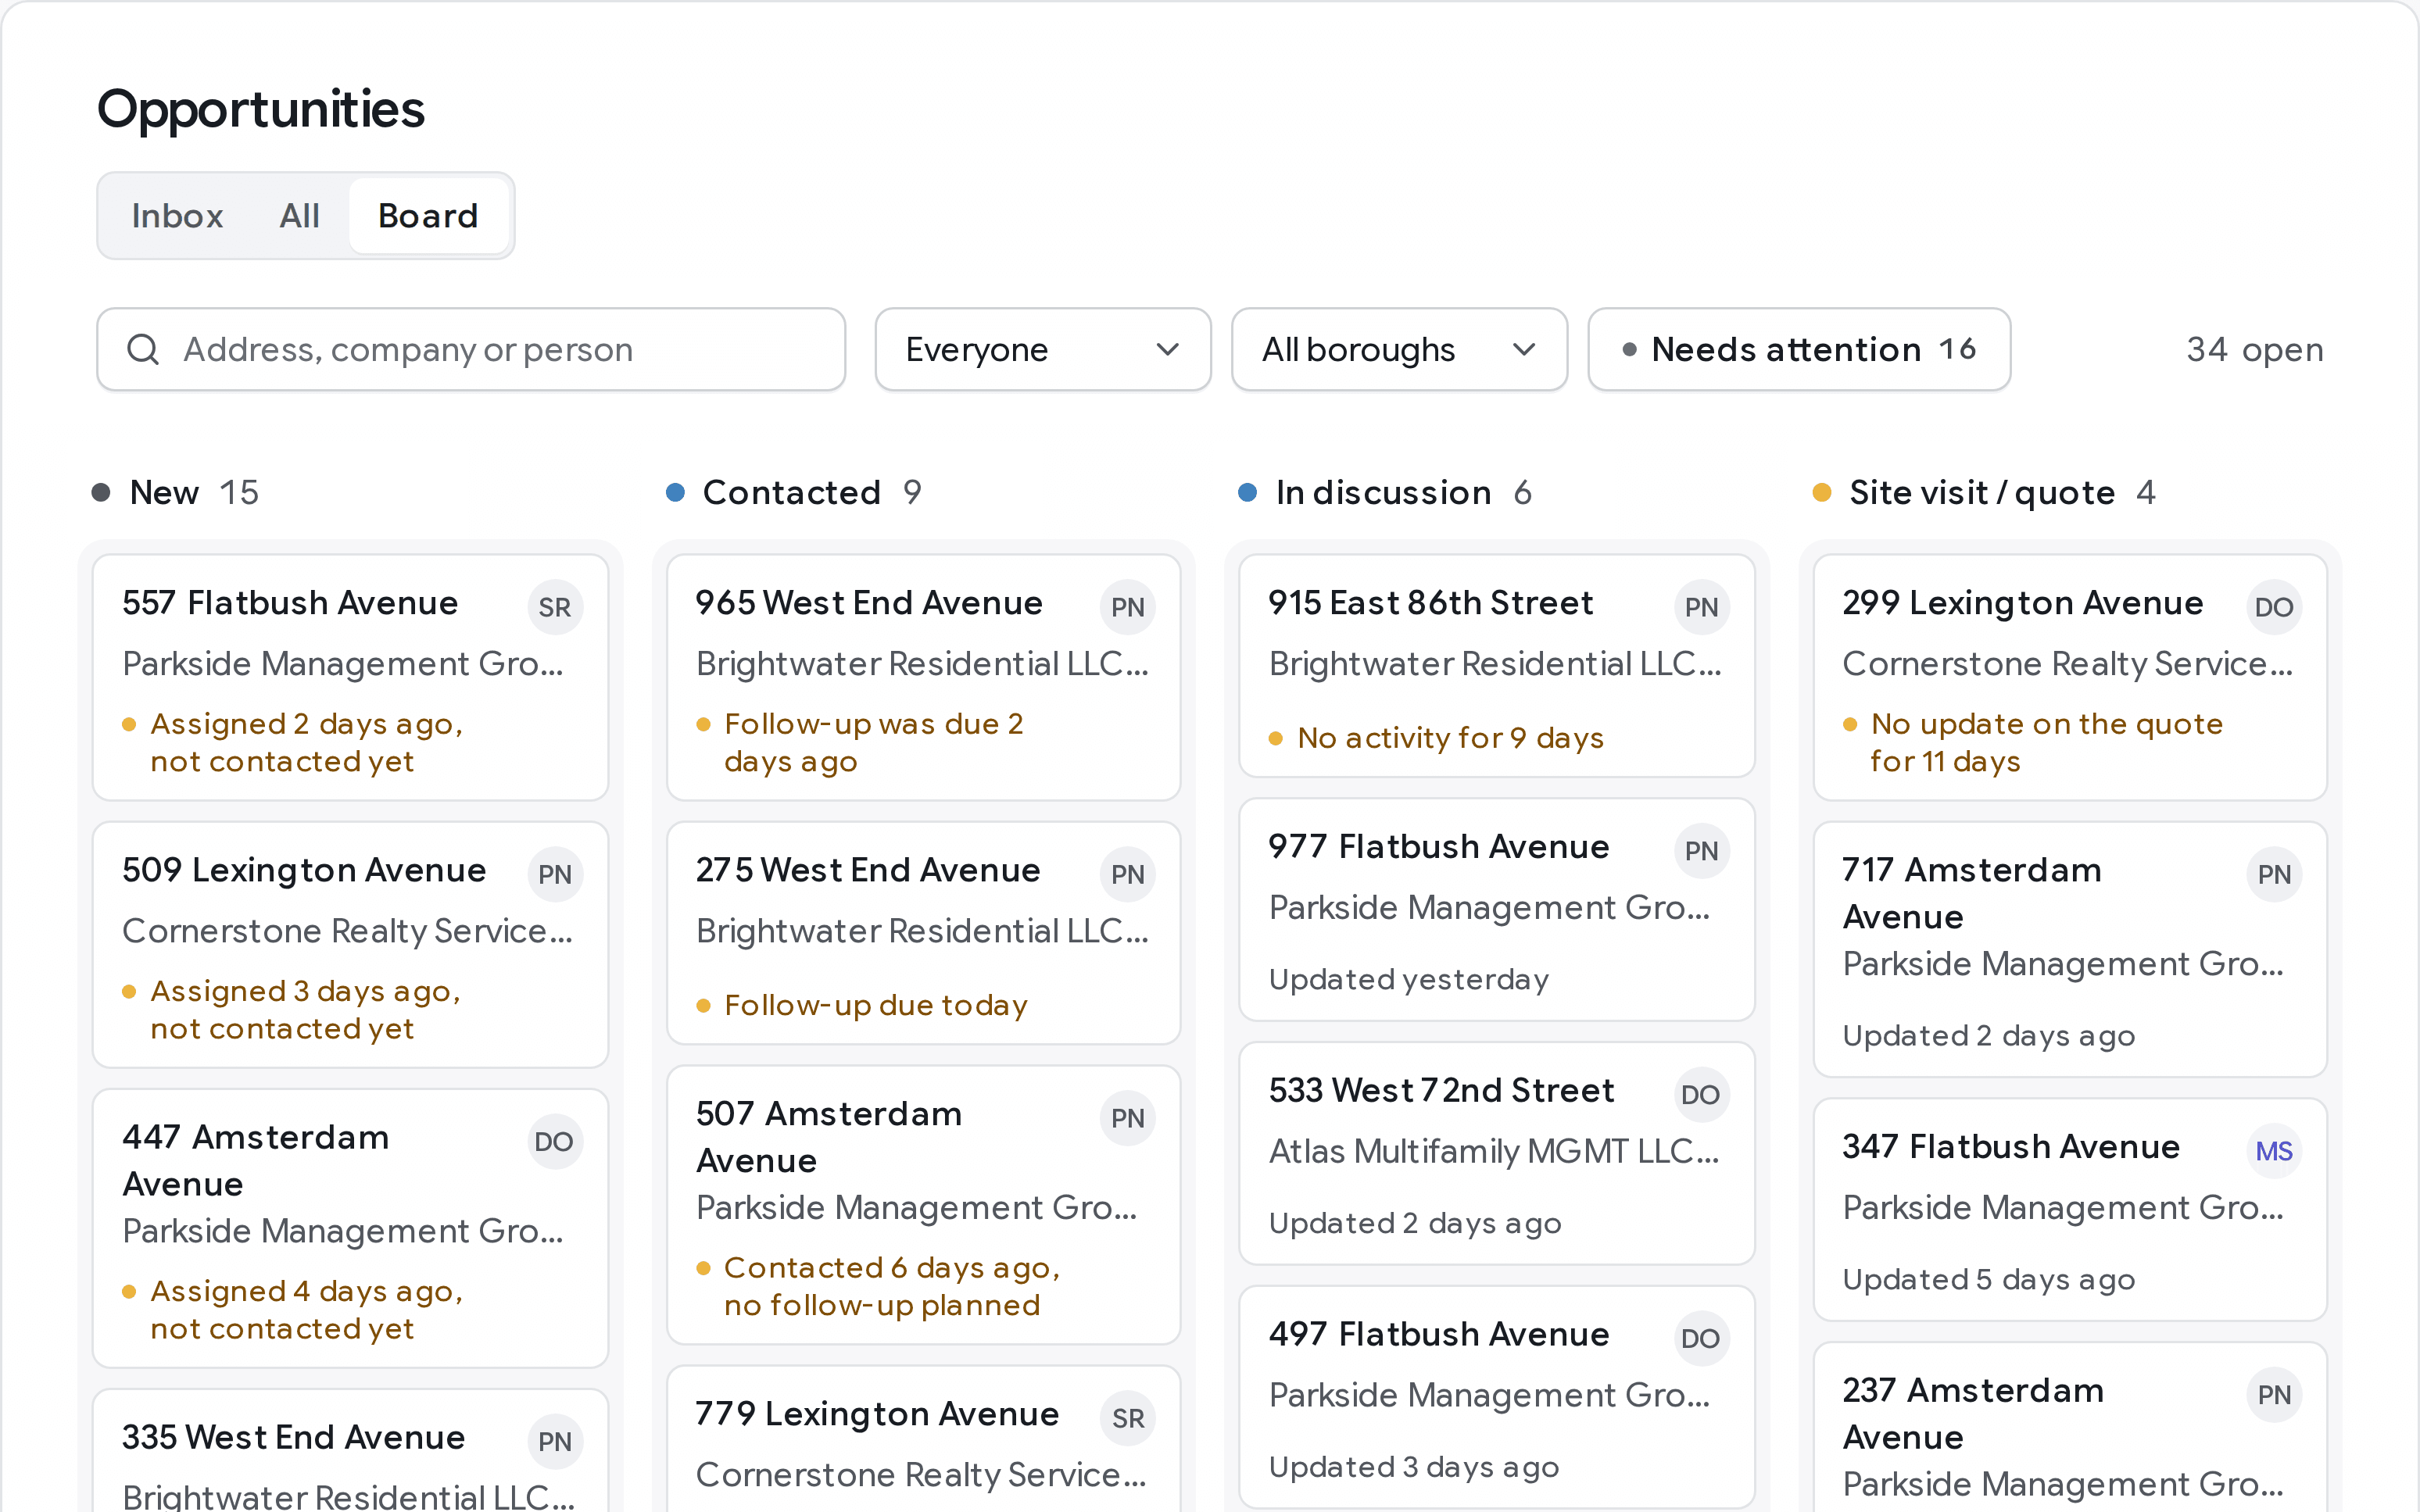Click 'Updated 5 days ago' on 347 Flatbush card

click(x=1989, y=1279)
